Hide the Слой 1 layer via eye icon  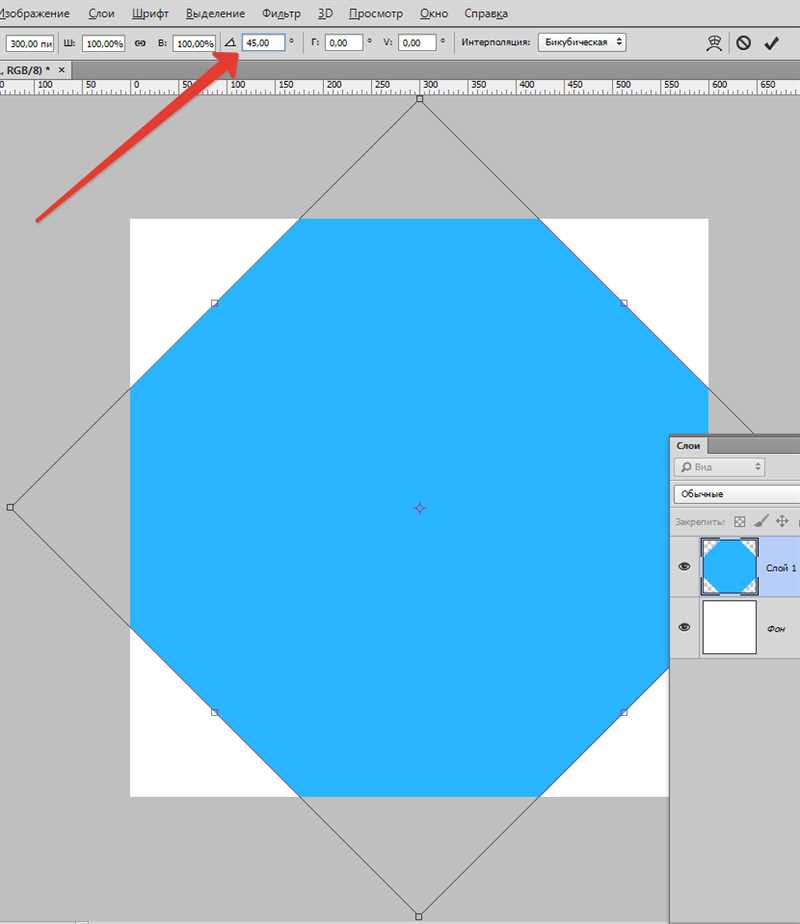[684, 566]
